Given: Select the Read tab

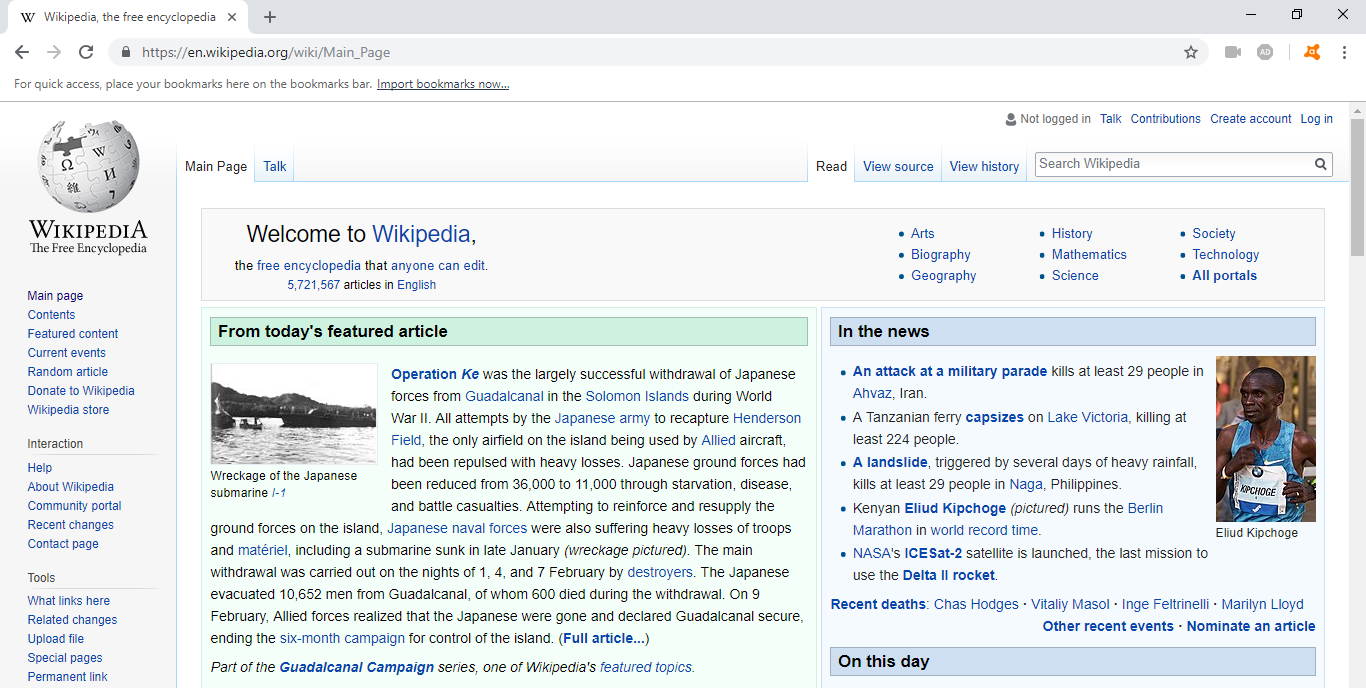Looking at the screenshot, I should 831,167.
